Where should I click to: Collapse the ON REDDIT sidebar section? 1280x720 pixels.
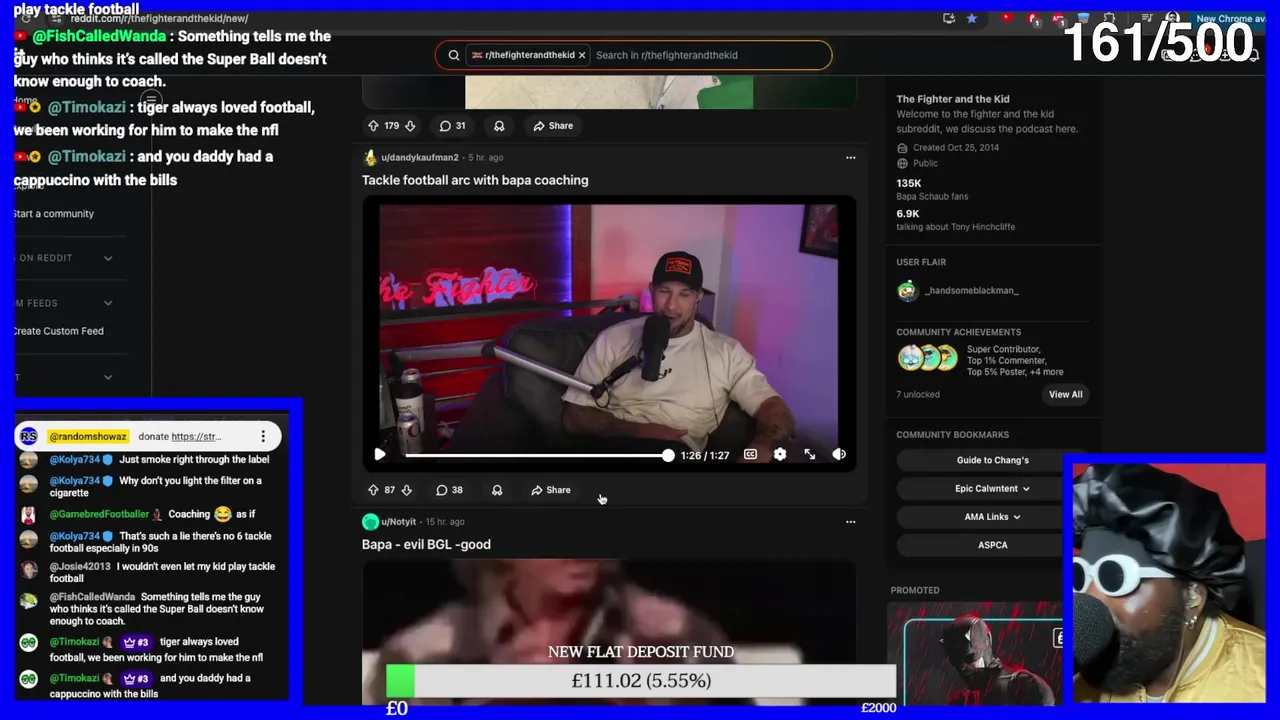point(108,258)
